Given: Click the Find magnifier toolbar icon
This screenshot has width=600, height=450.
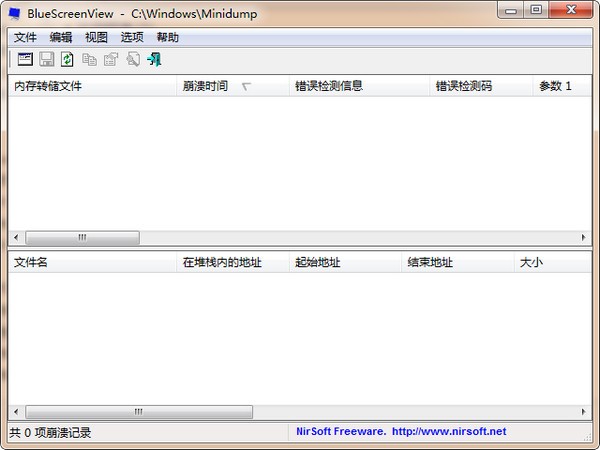Looking at the screenshot, I should 133,60.
